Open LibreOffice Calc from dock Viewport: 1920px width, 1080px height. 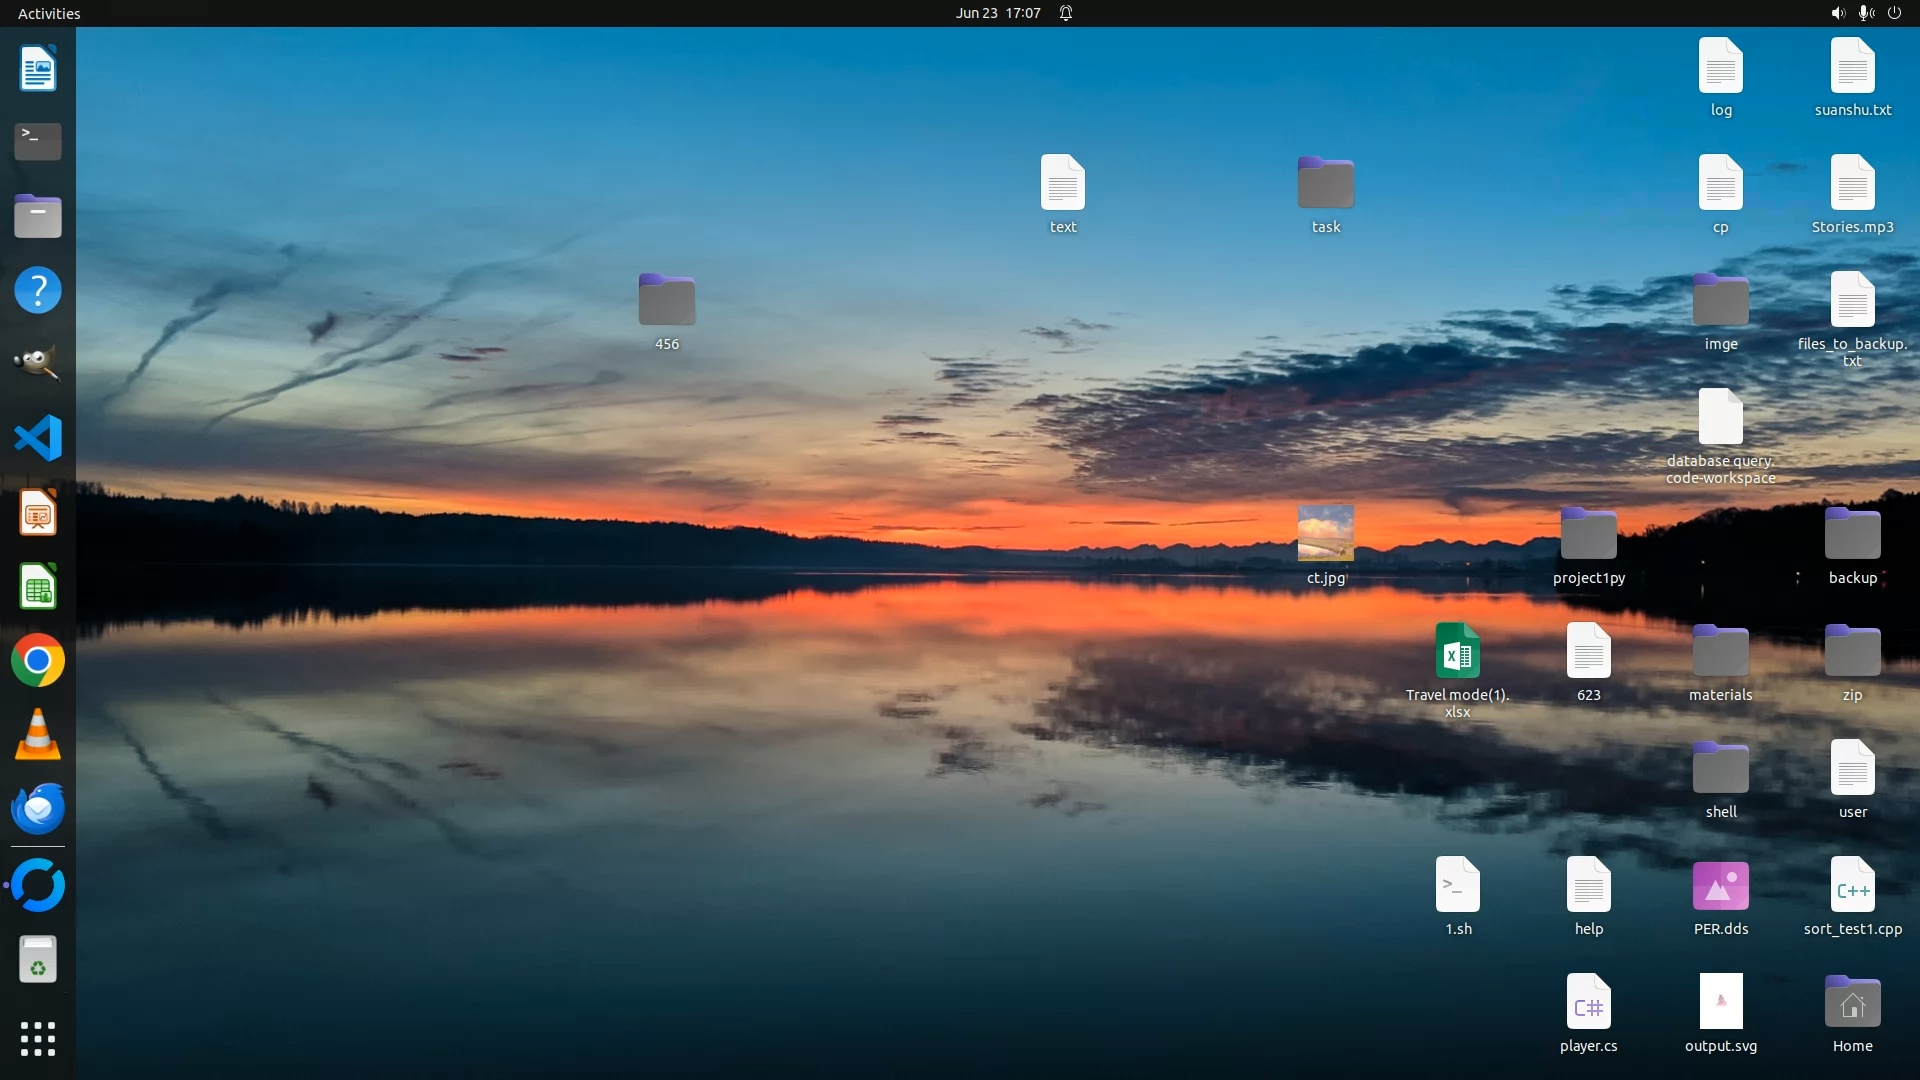pyautogui.click(x=38, y=587)
